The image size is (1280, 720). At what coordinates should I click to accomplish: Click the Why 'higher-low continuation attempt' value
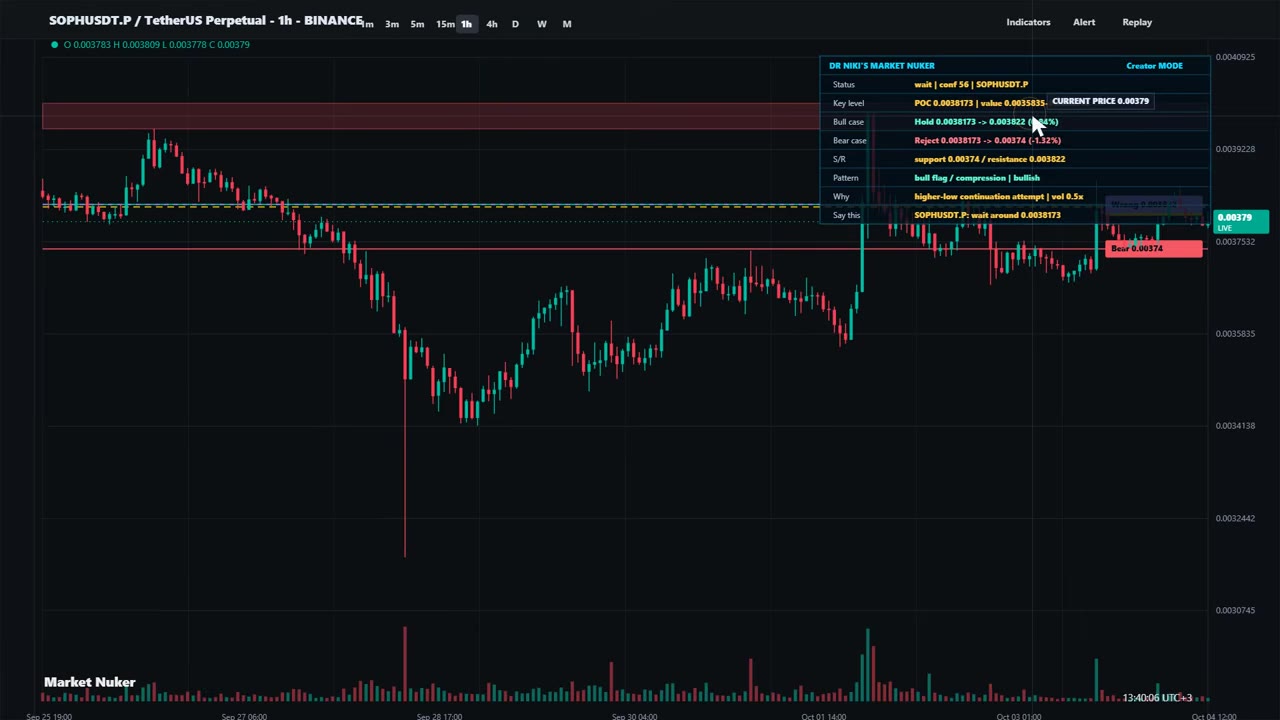[998, 197]
